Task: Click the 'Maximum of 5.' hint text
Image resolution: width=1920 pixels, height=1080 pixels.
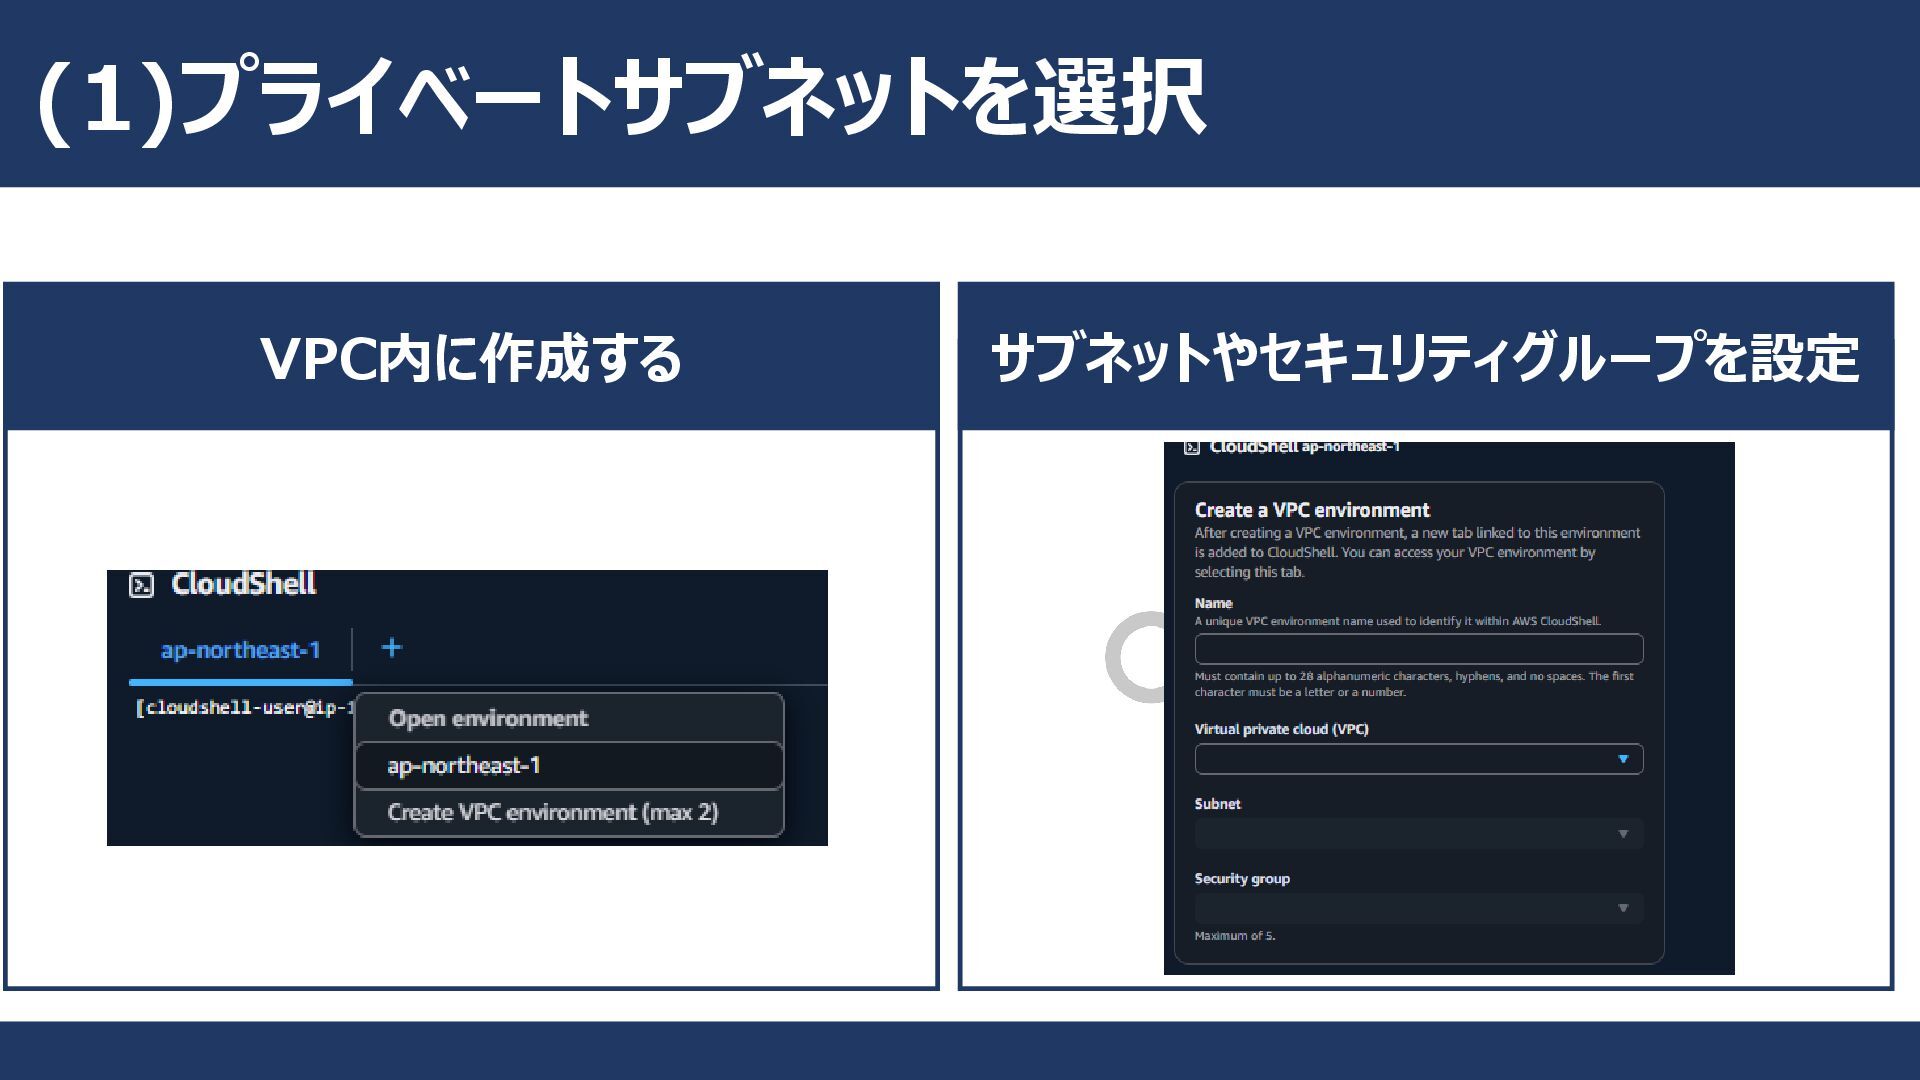Action: pos(1235,936)
